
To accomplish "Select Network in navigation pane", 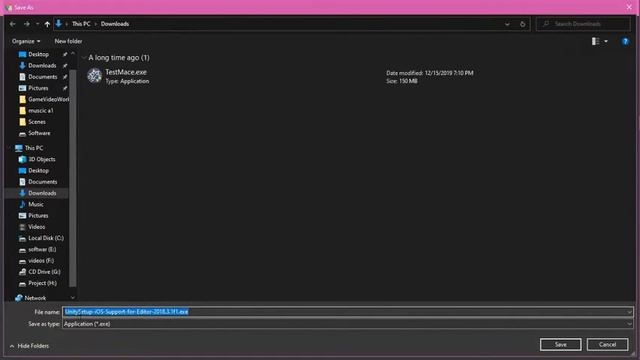I will (35, 298).
